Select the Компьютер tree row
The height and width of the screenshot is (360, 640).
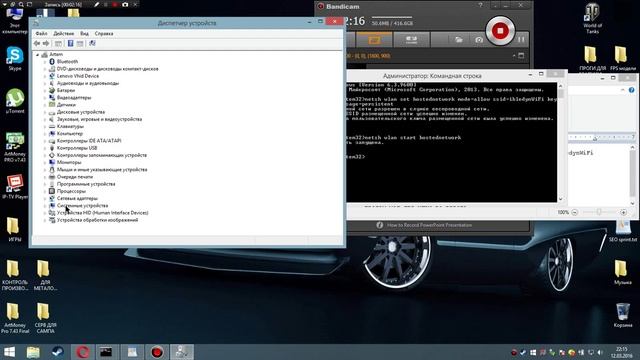pos(70,133)
